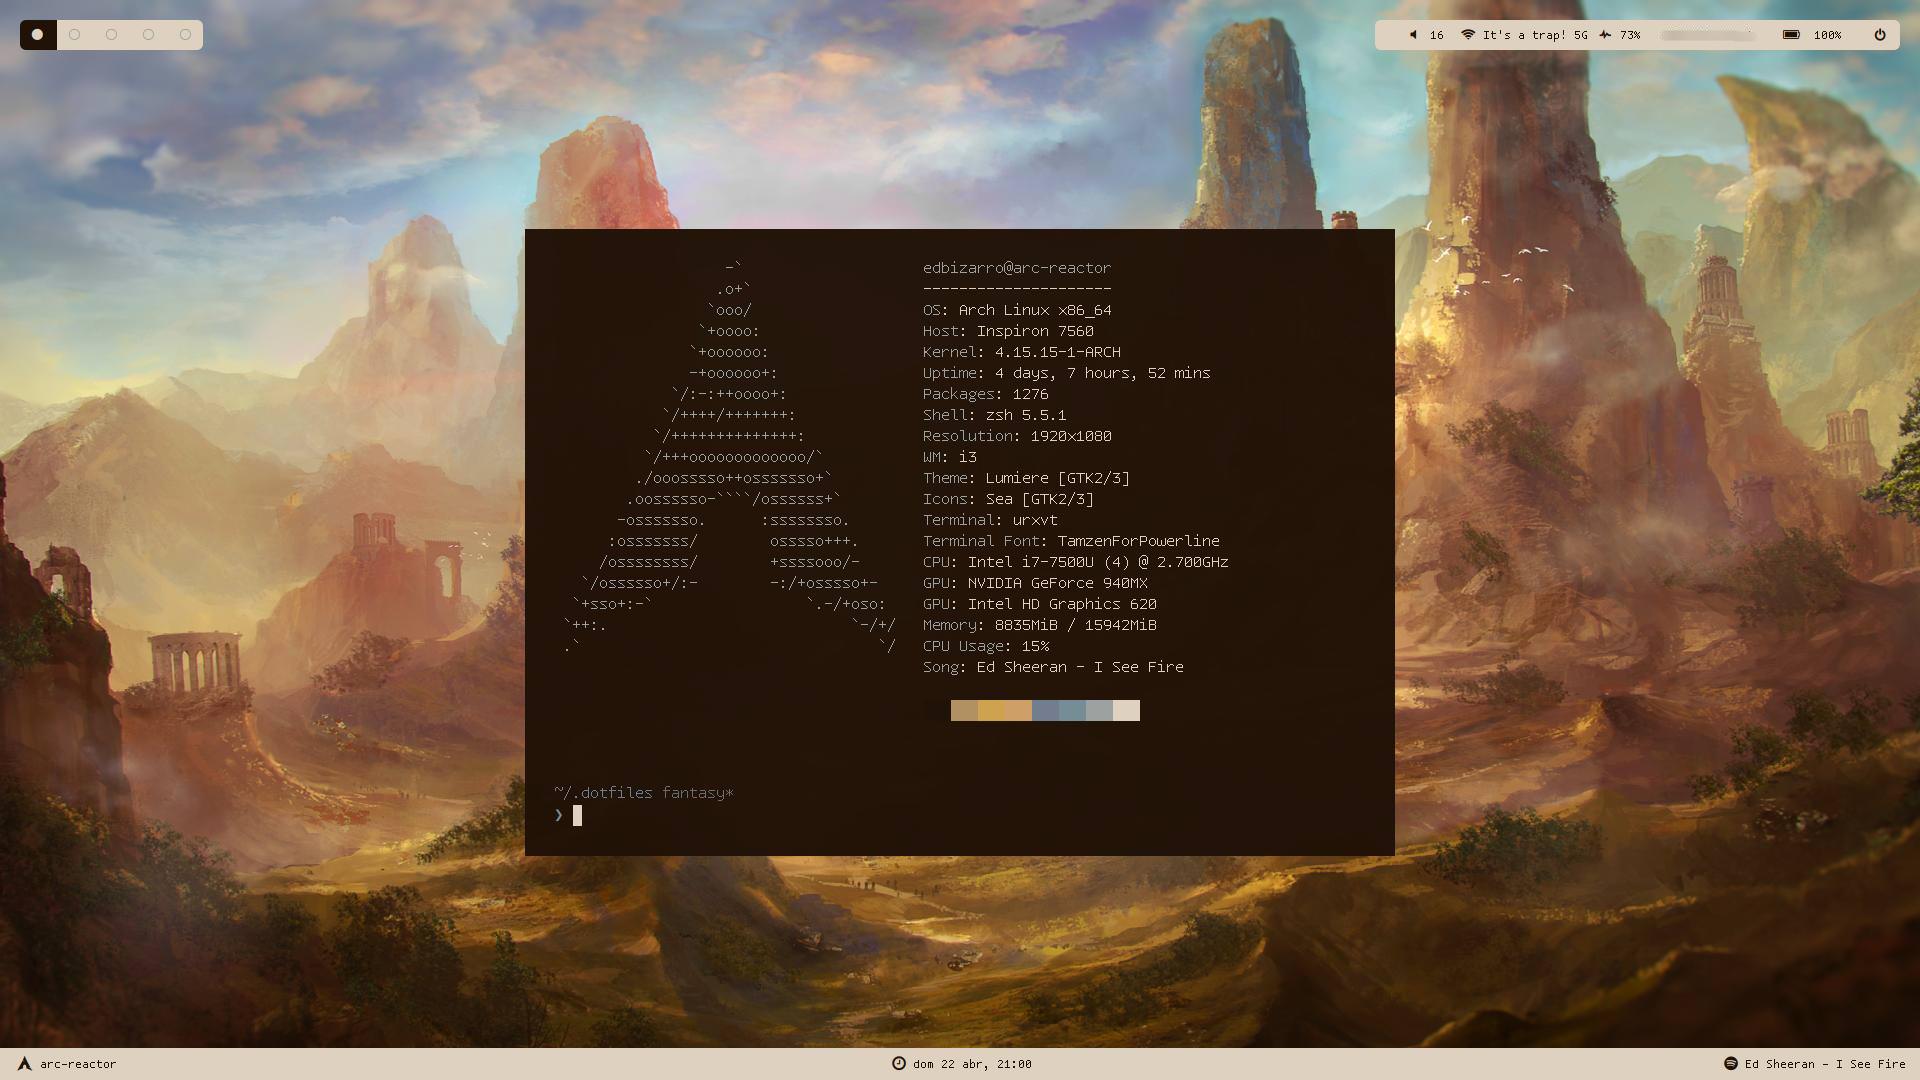Click the 73% usage value

(x=1630, y=35)
